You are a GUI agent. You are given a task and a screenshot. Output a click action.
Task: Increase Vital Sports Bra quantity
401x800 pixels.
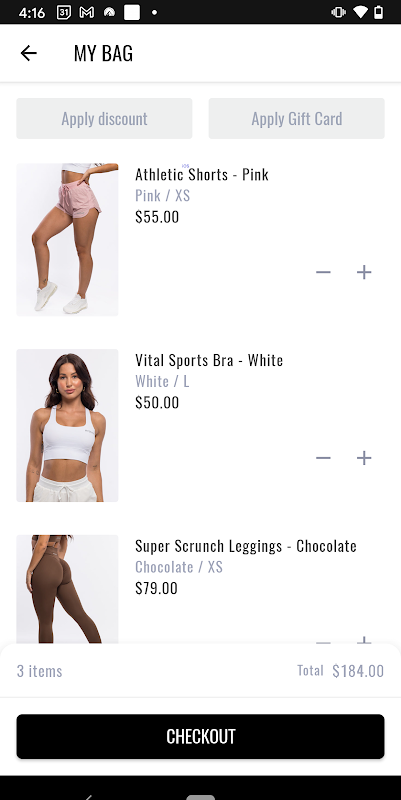(364, 458)
